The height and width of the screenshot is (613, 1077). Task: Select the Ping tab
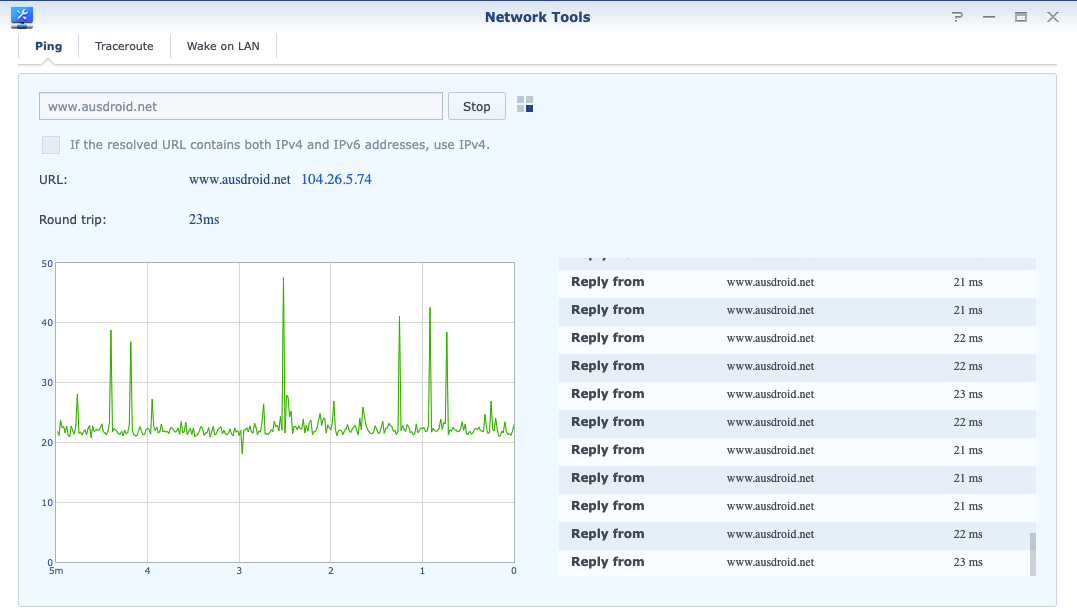pos(49,46)
